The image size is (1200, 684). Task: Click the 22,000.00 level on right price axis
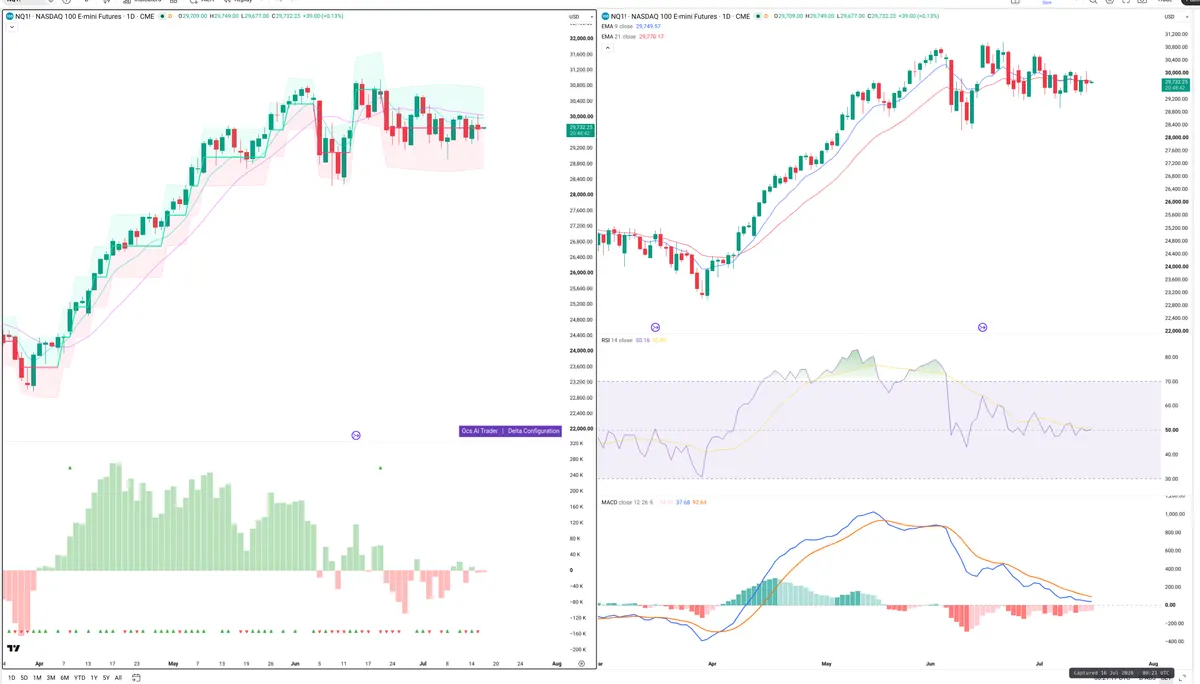1176,331
